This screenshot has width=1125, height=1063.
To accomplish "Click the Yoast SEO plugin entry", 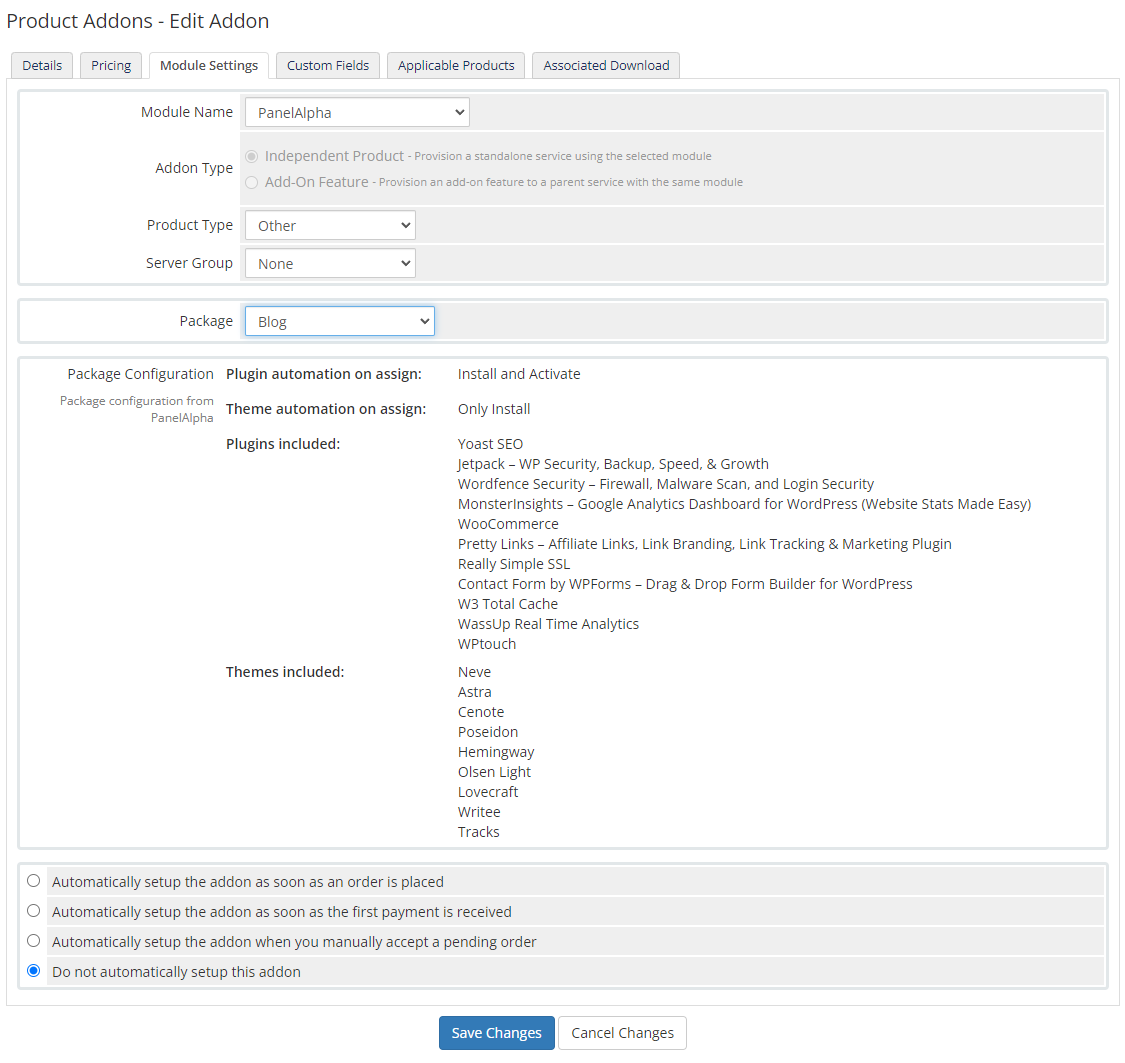I will click(490, 443).
